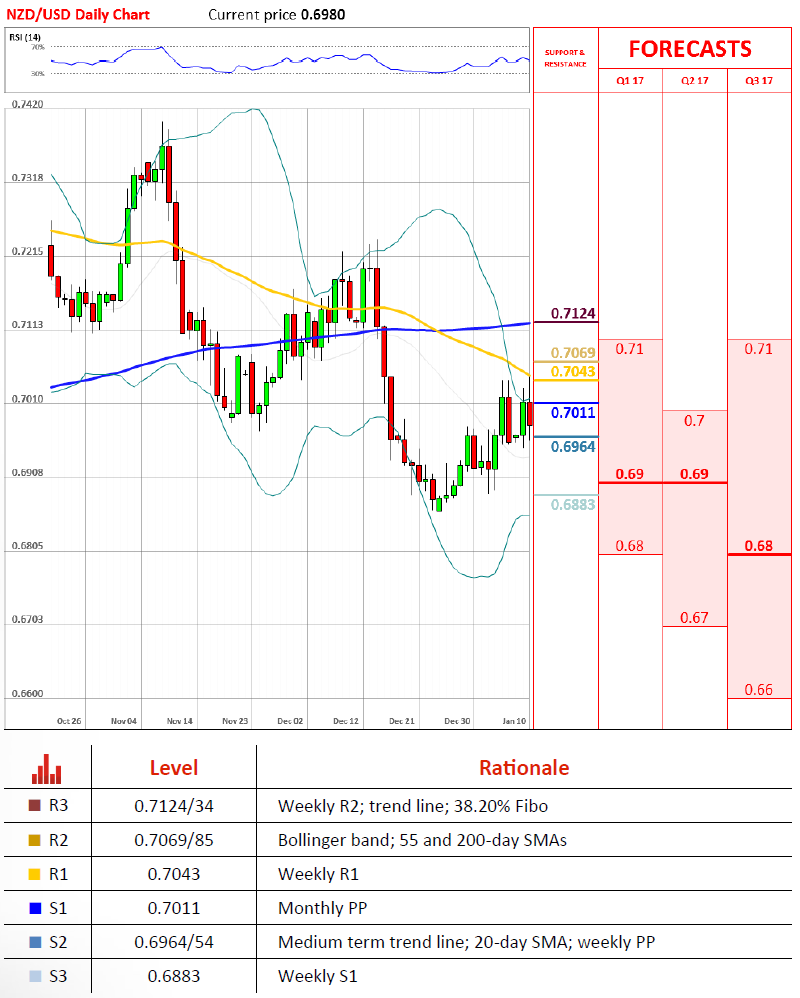Screen dimensions: 800x998
Task: Click the Nov 14 date axis label
Action: [x=179, y=721]
